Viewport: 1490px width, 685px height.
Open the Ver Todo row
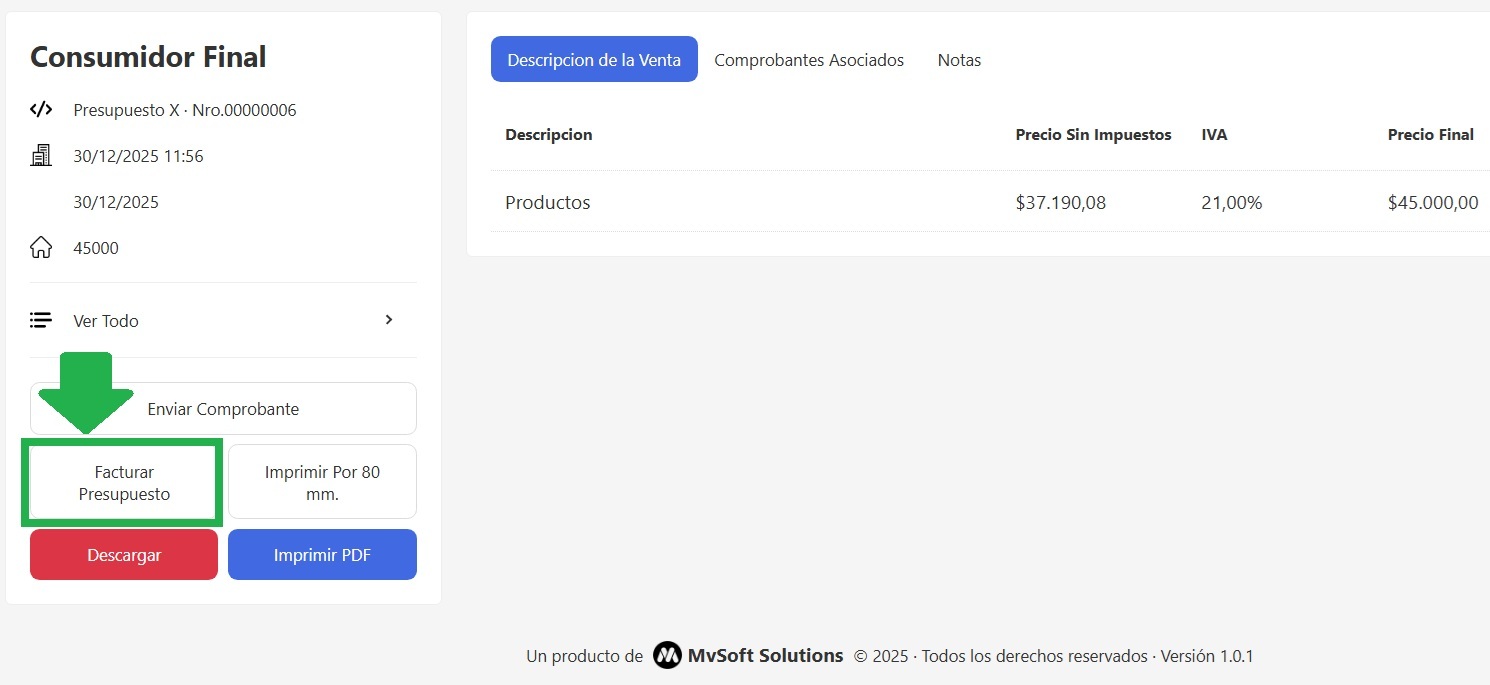point(222,321)
